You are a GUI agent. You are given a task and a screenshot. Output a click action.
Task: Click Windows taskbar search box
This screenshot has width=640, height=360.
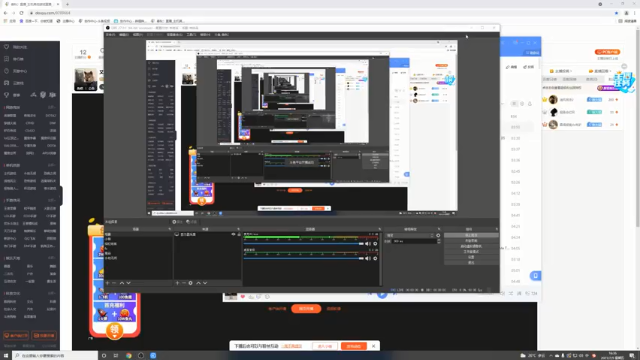[x=55, y=356]
